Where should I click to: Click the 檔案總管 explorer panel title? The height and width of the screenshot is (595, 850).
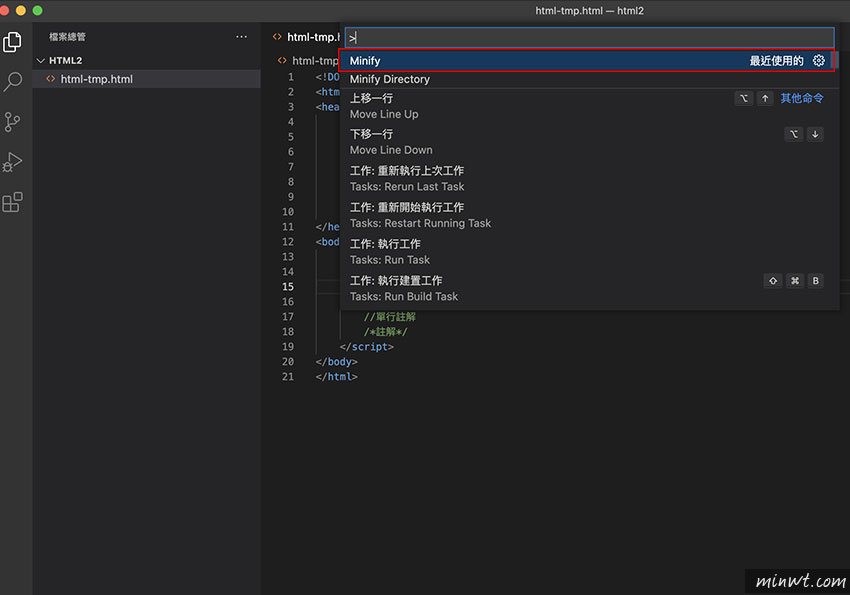click(67, 37)
